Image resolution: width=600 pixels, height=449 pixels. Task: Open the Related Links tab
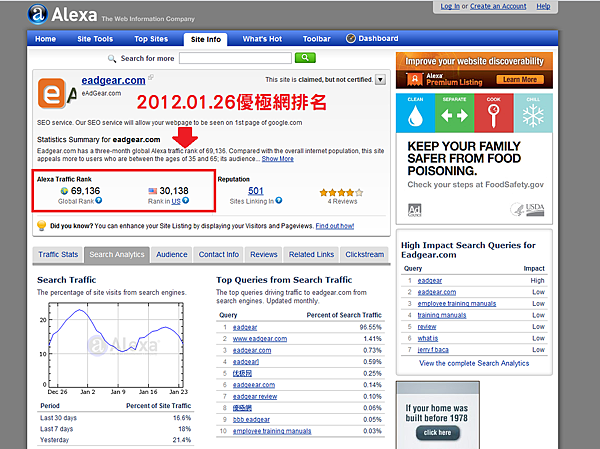(x=311, y=255)
